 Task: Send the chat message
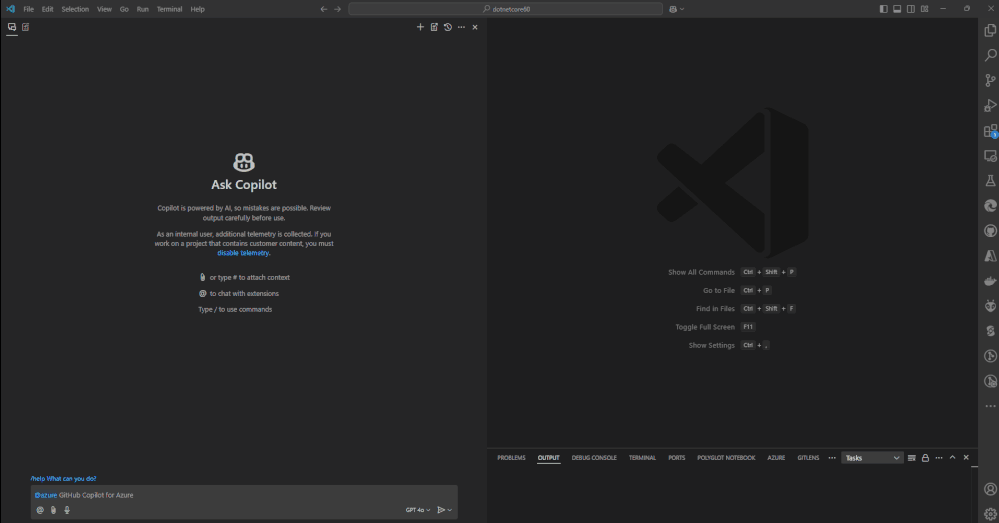(x=441, y=510)
